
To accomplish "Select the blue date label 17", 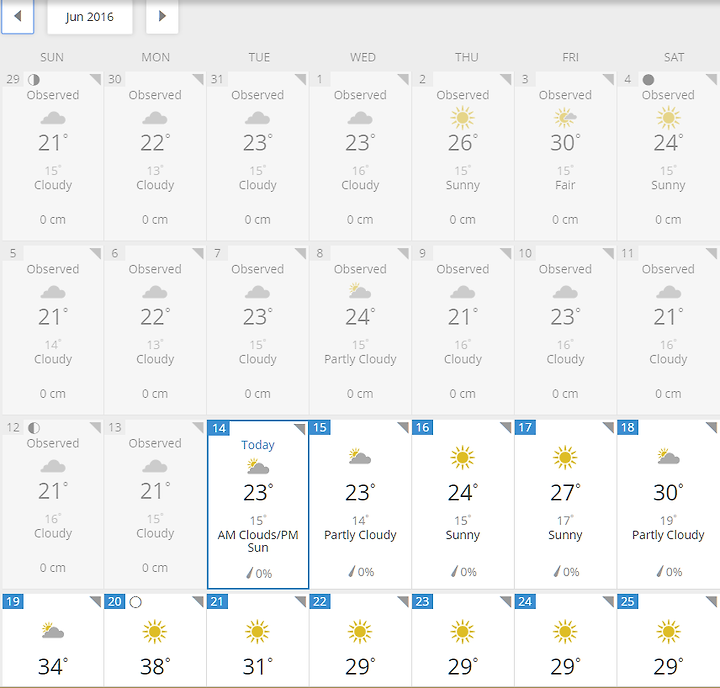I will coord(525,427).
